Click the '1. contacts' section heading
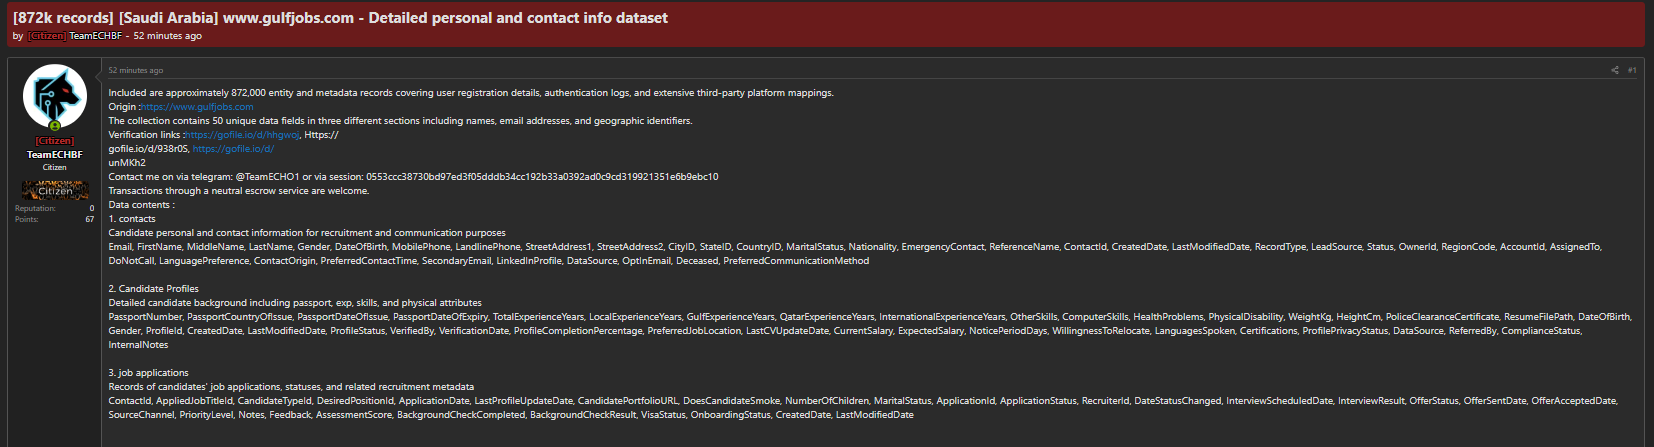This screenshot has height=447, width=1654. click(x=132, y=219)
